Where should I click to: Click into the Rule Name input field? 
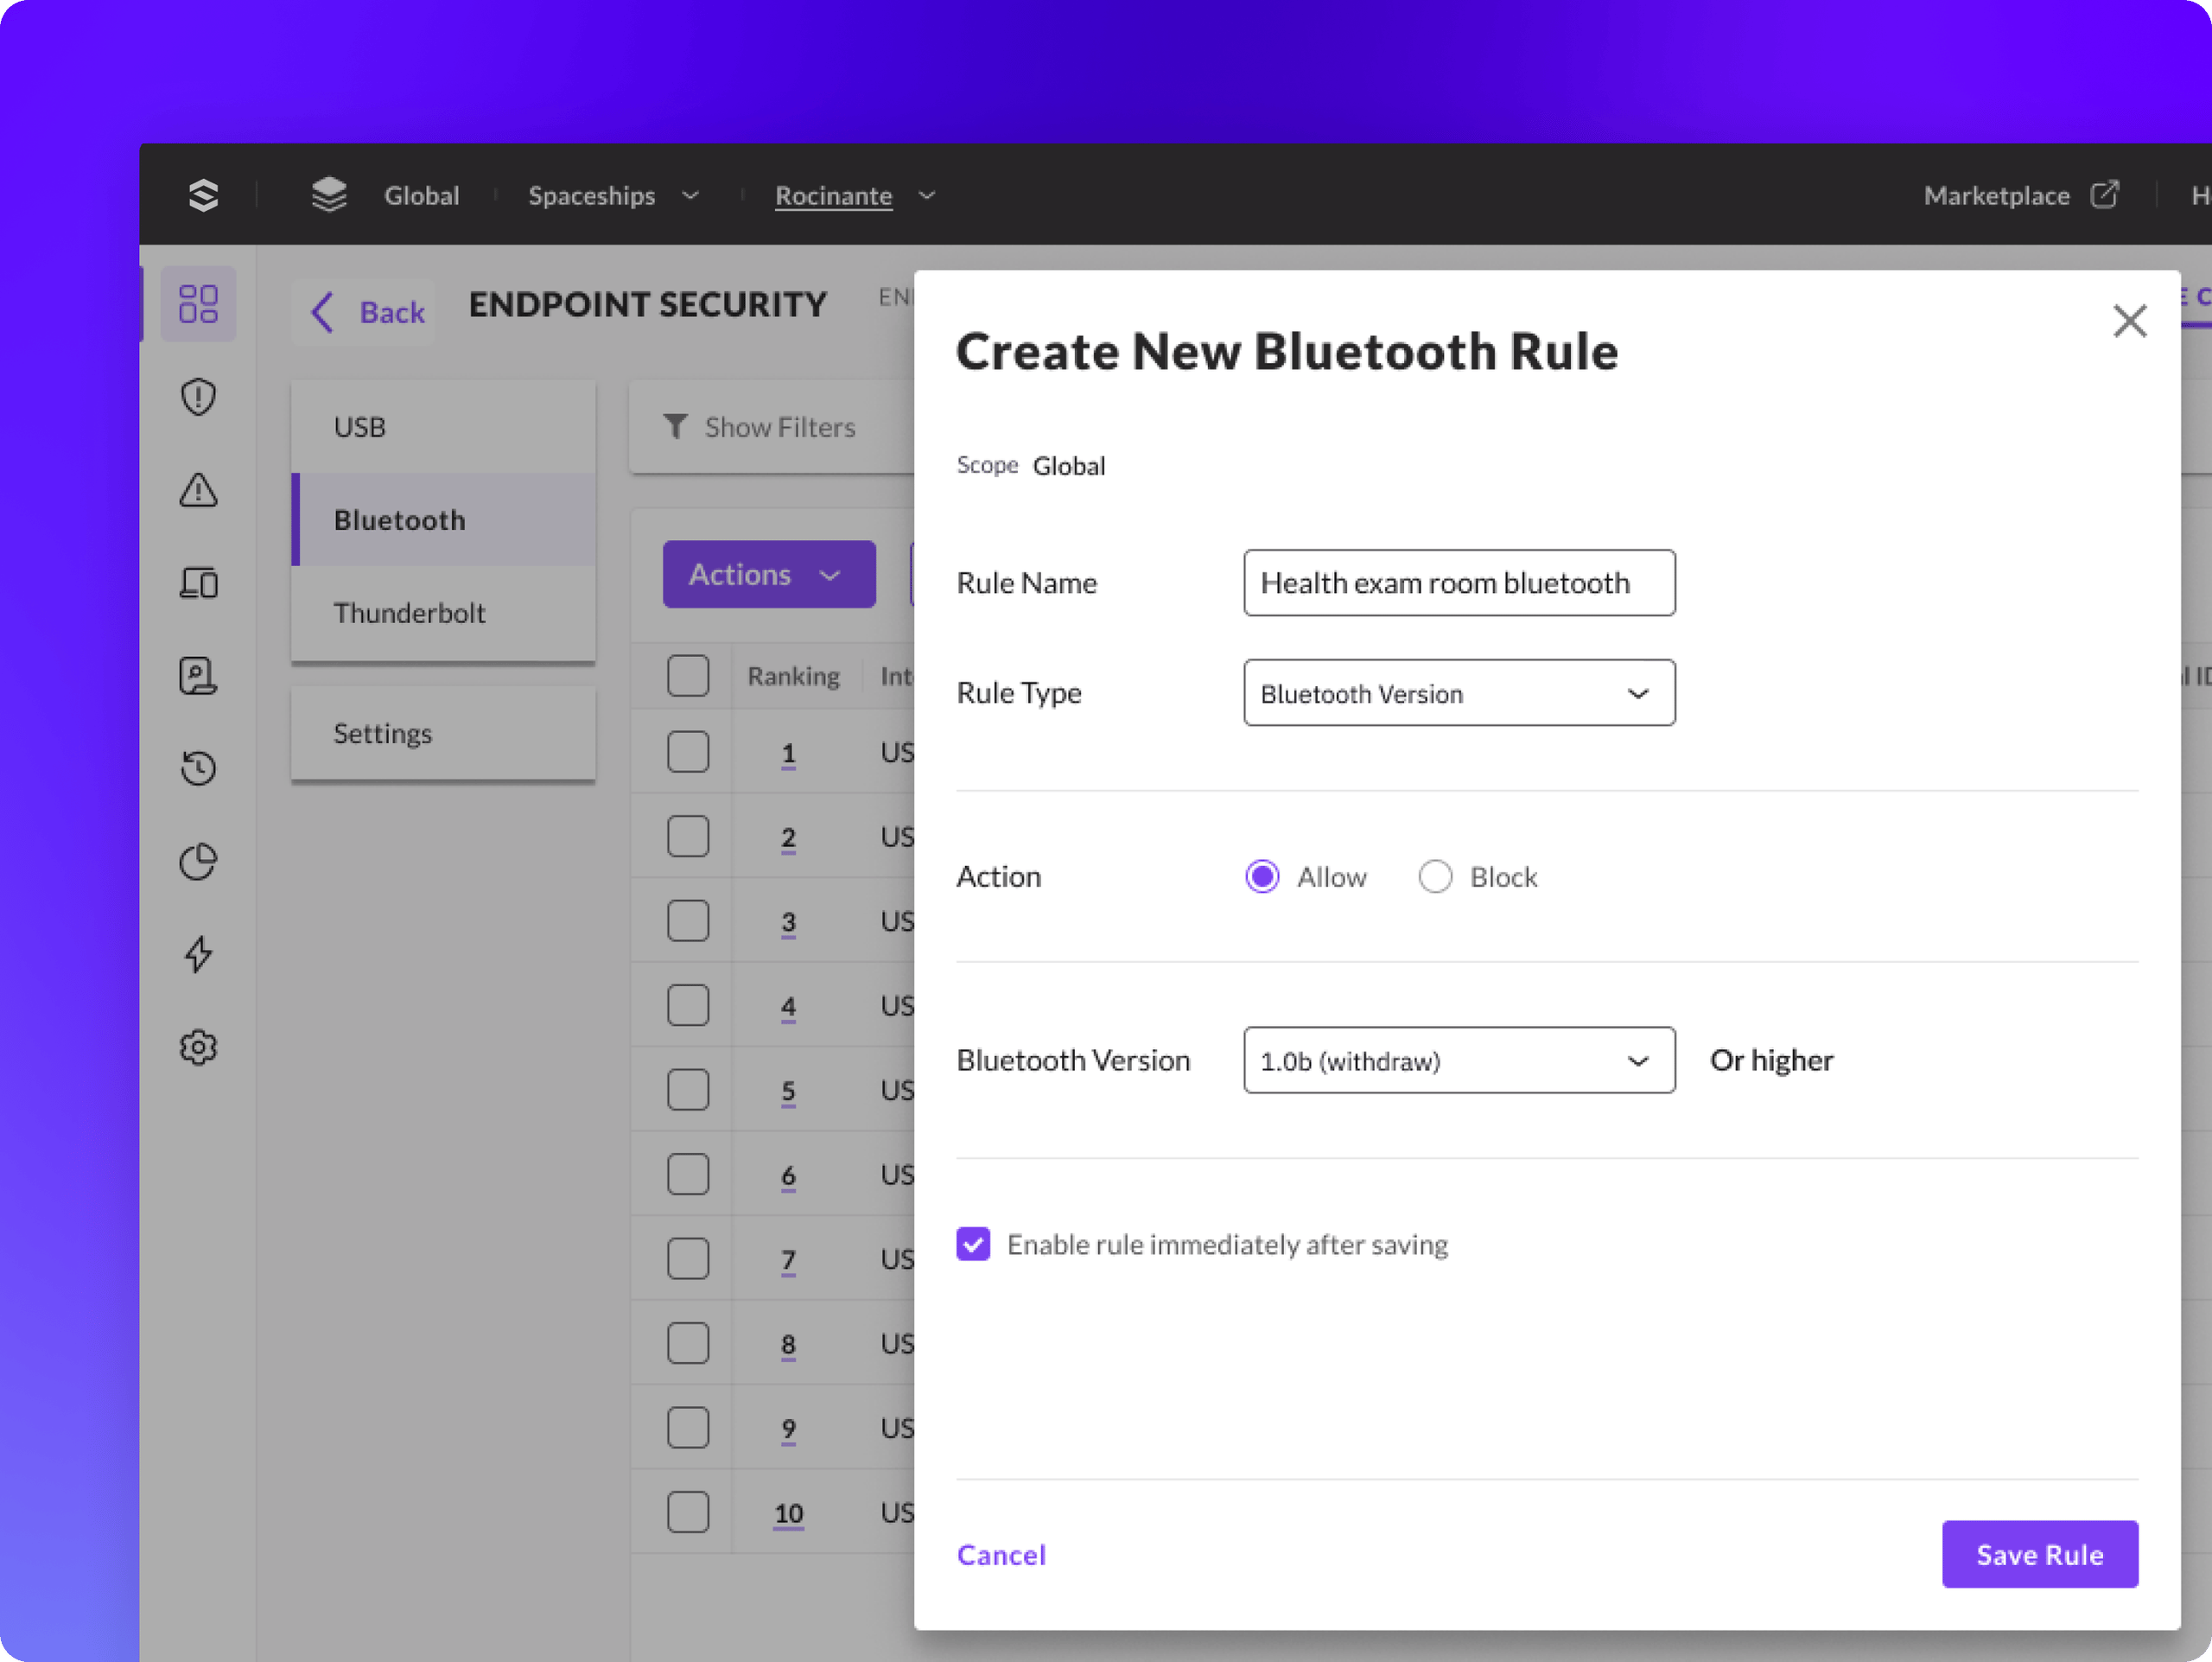1459,583
